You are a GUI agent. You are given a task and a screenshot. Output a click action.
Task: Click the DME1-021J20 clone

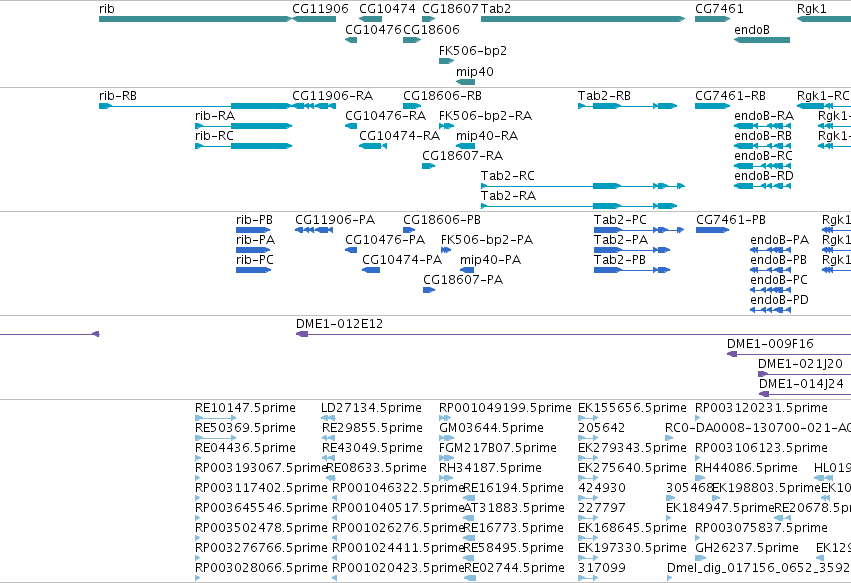click(x=804, y=375)
